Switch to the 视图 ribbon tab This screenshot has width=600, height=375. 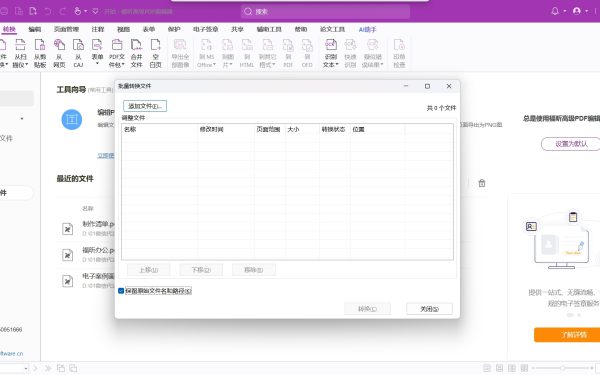[123, 29]
